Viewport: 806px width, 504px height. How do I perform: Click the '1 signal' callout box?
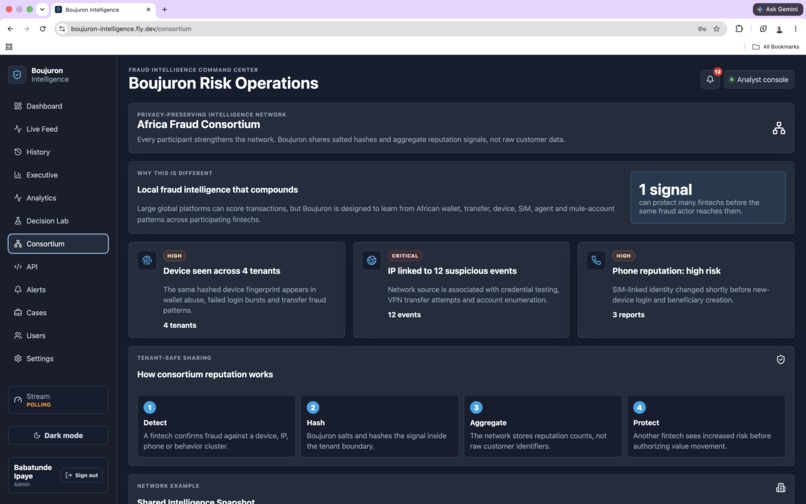coord(708,197)
